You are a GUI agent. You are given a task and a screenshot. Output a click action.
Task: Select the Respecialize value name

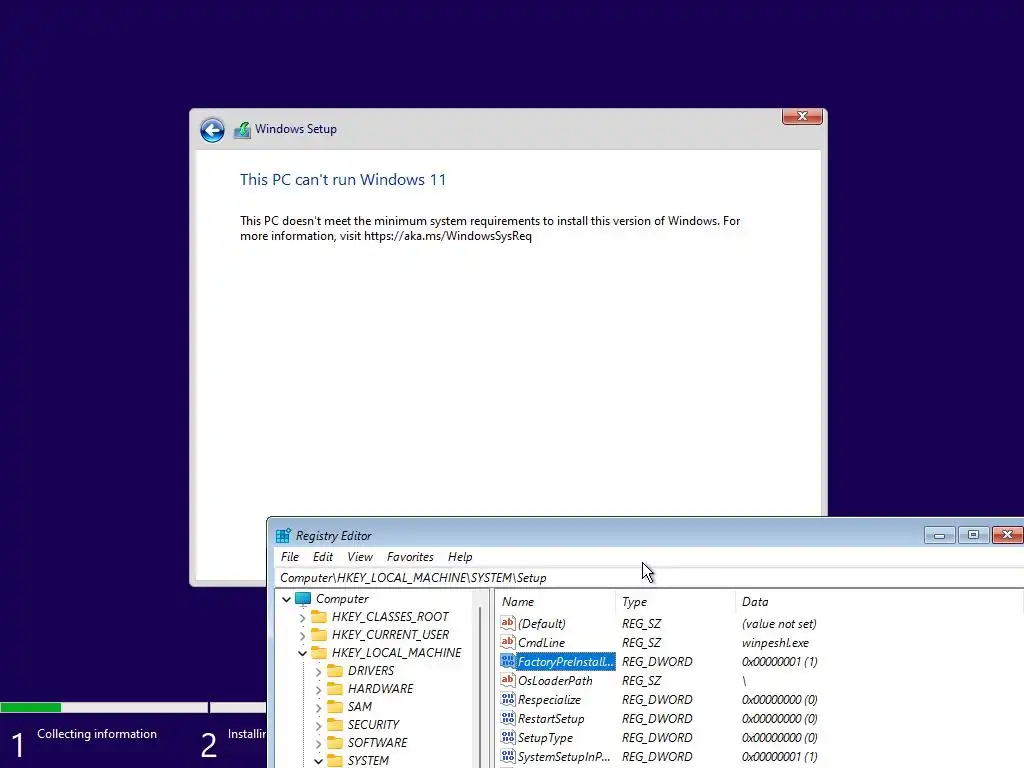coord(549,699)
